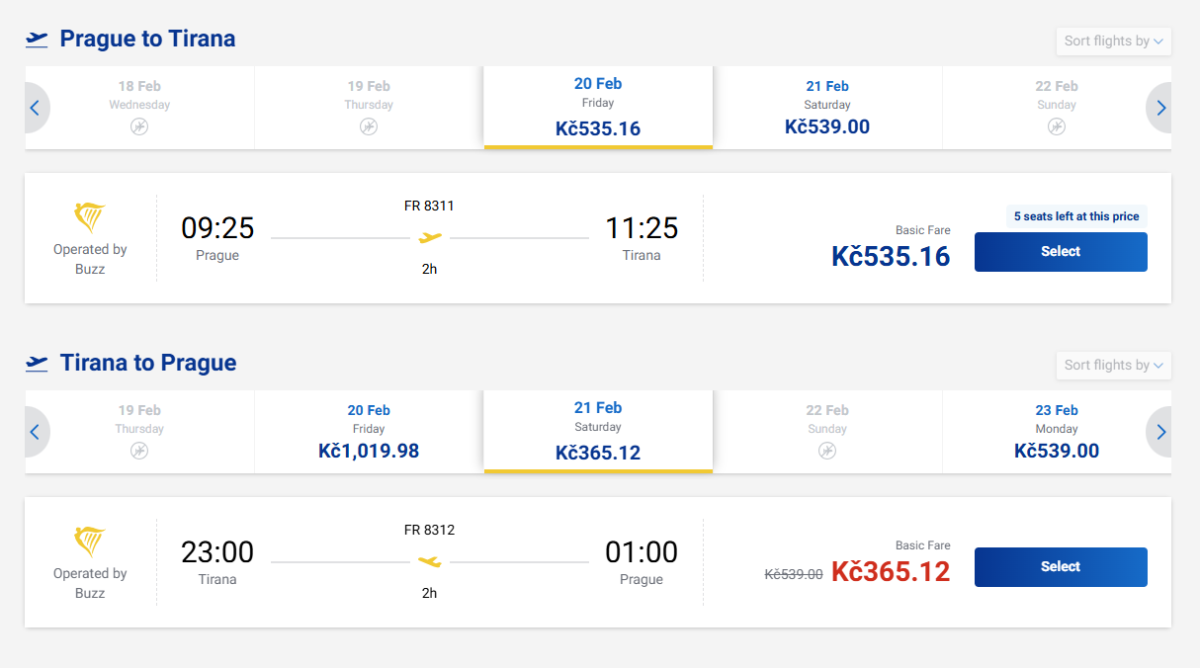Click the plane icon beside Tirana to Prague
Image resolution: width=1200 pixels, height=668 pixels.
(37, 363)
